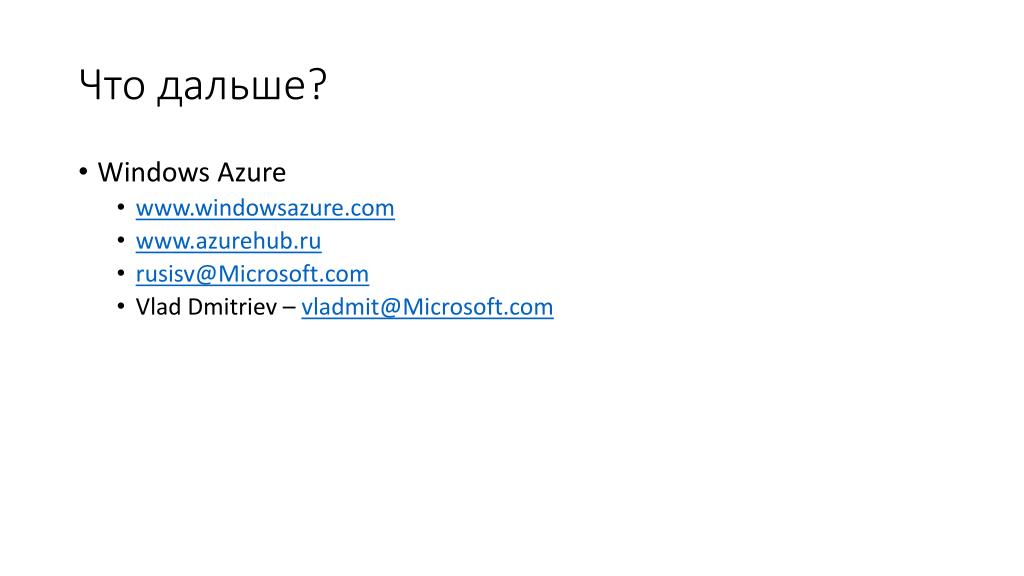Image resolution: width=1024 pixels, height=576 pixels.
Task: Click the bullet before rusisv@Microsoft.com
Action: pyautogui.click(x=121, y=273)
